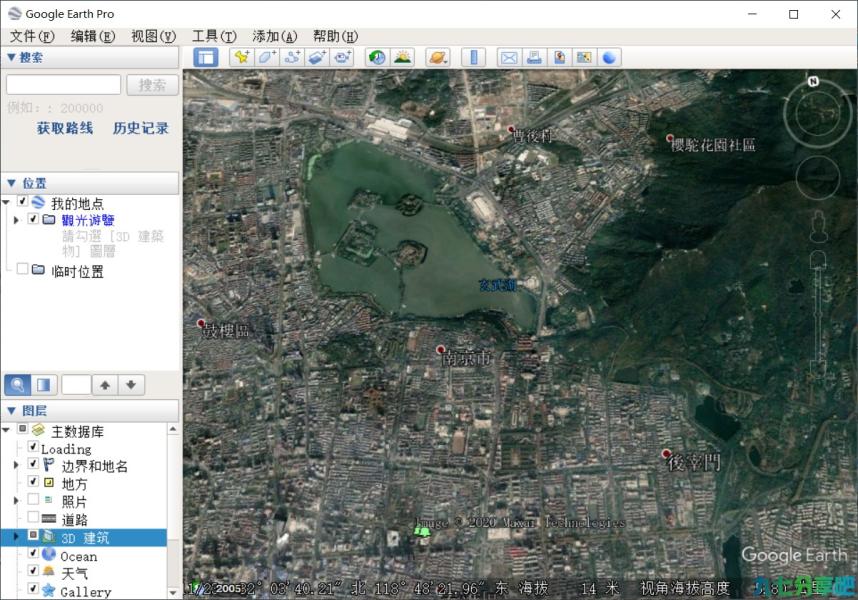858x600 pixels.
Task: Expand the 3D 建筑 layer node
Action: (x=16, y=536)
